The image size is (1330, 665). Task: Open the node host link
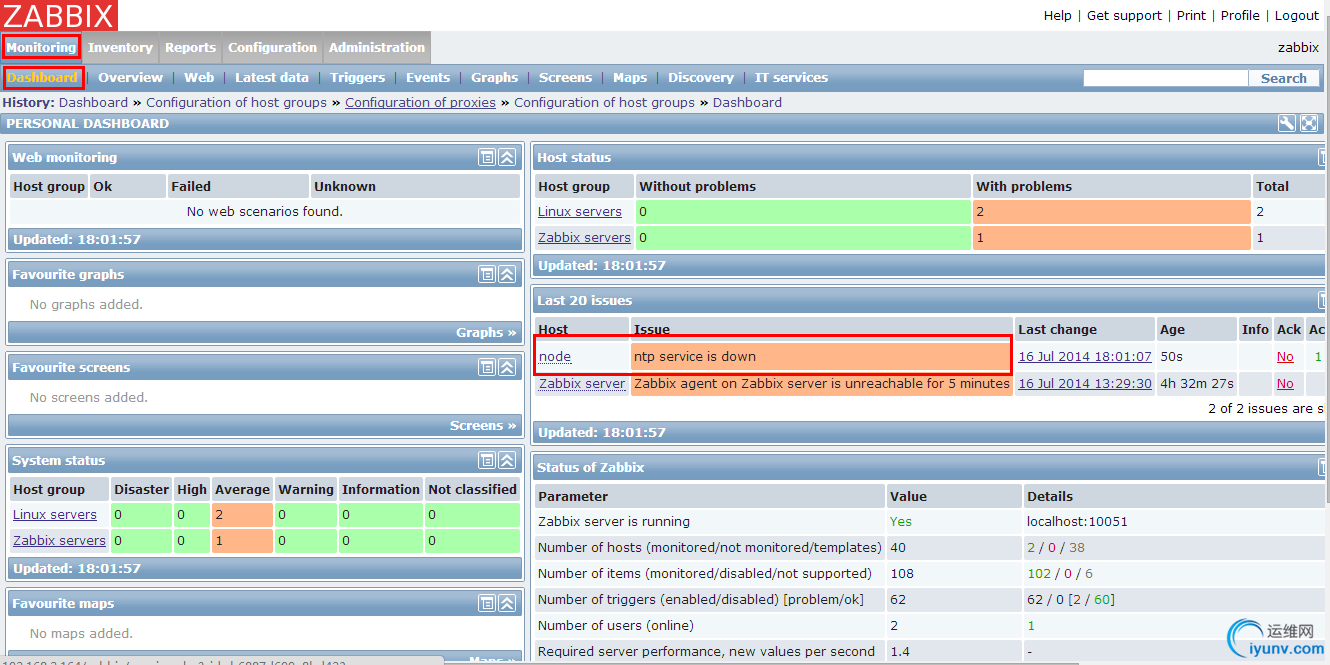click(x=555, y=356)
